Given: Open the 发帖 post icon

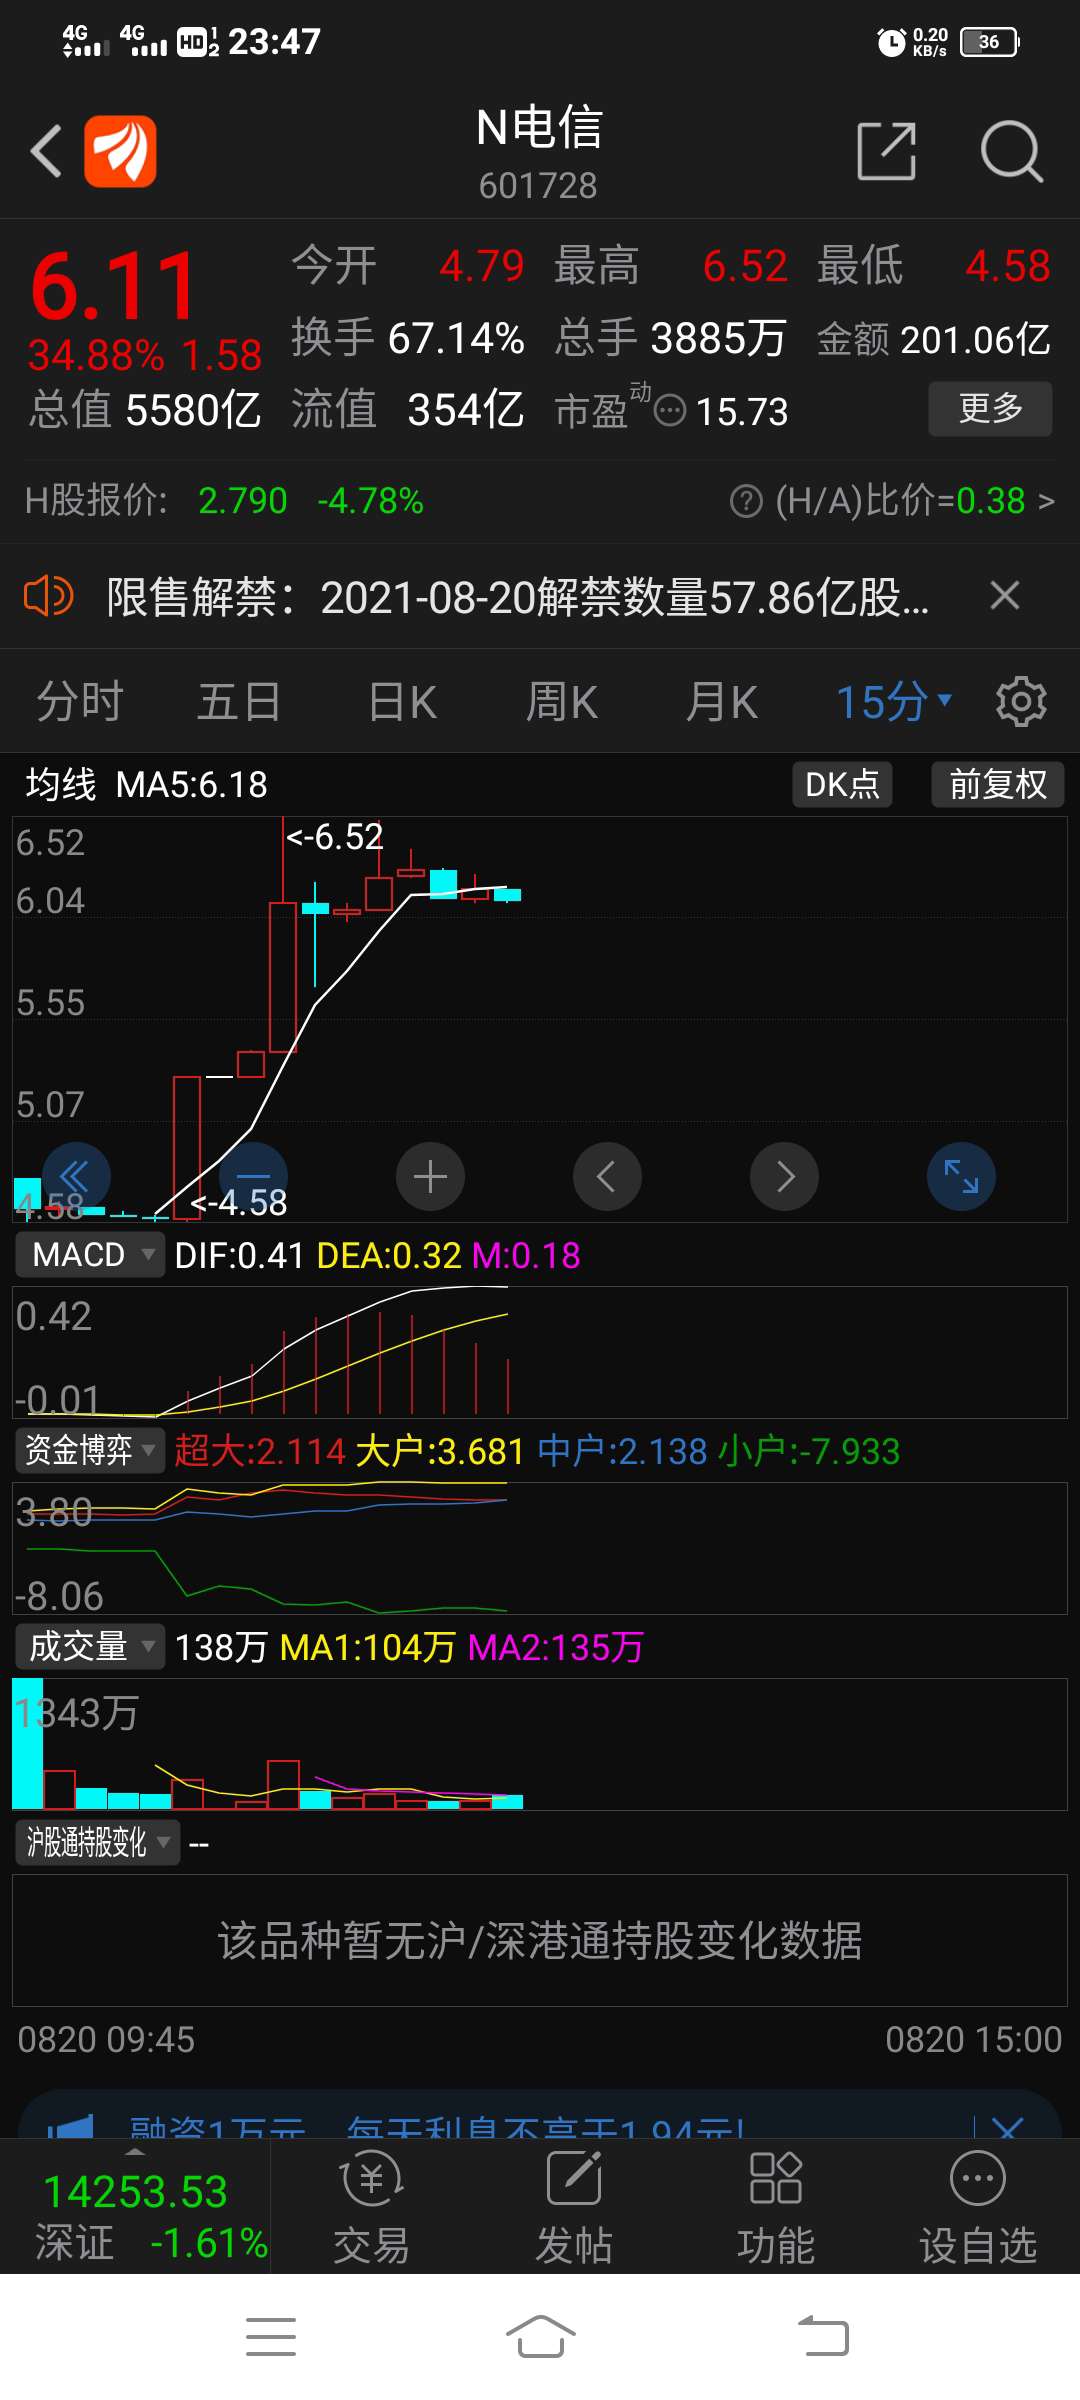Looking at the screenshot, I should point(574,2206).
